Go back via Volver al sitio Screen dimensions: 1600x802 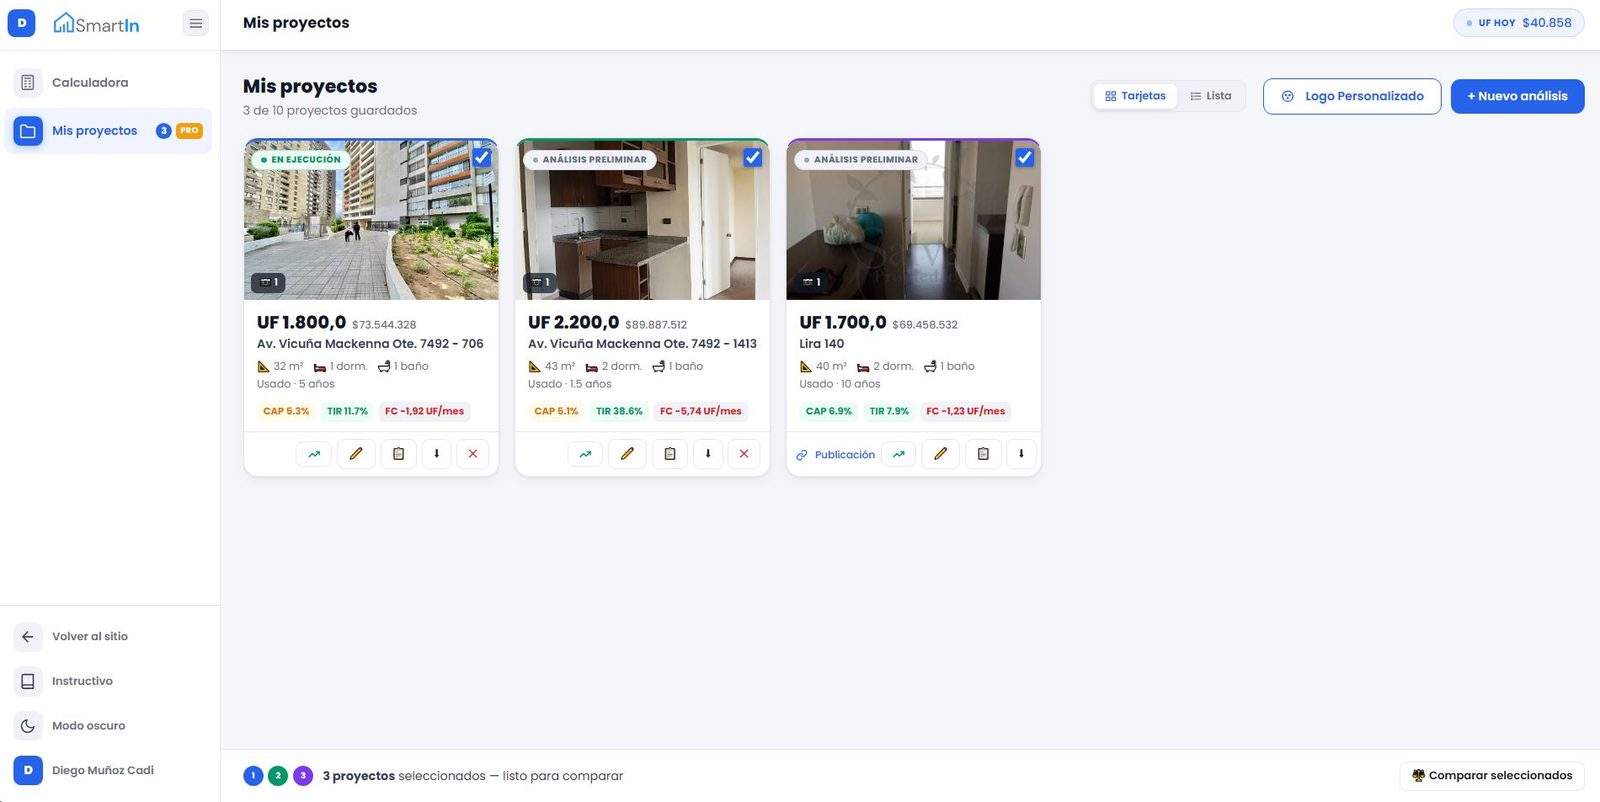pyautogui.click(x=108, y=637)
